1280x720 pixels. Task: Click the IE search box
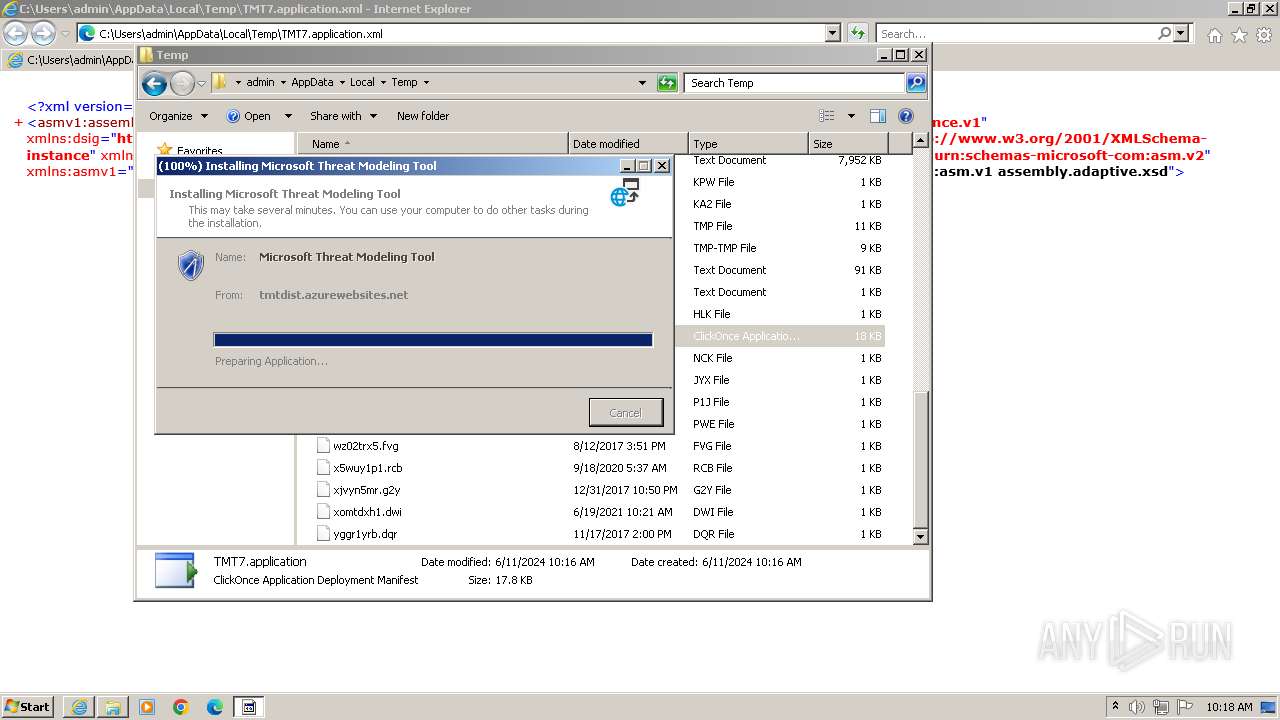[x=1016, y=33]
